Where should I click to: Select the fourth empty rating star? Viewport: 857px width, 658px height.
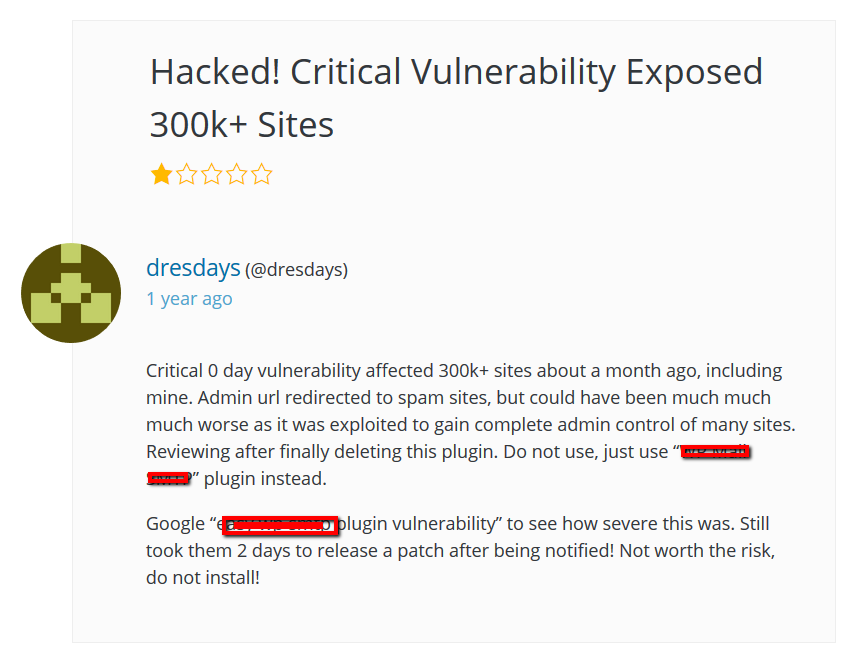[236, 174]
